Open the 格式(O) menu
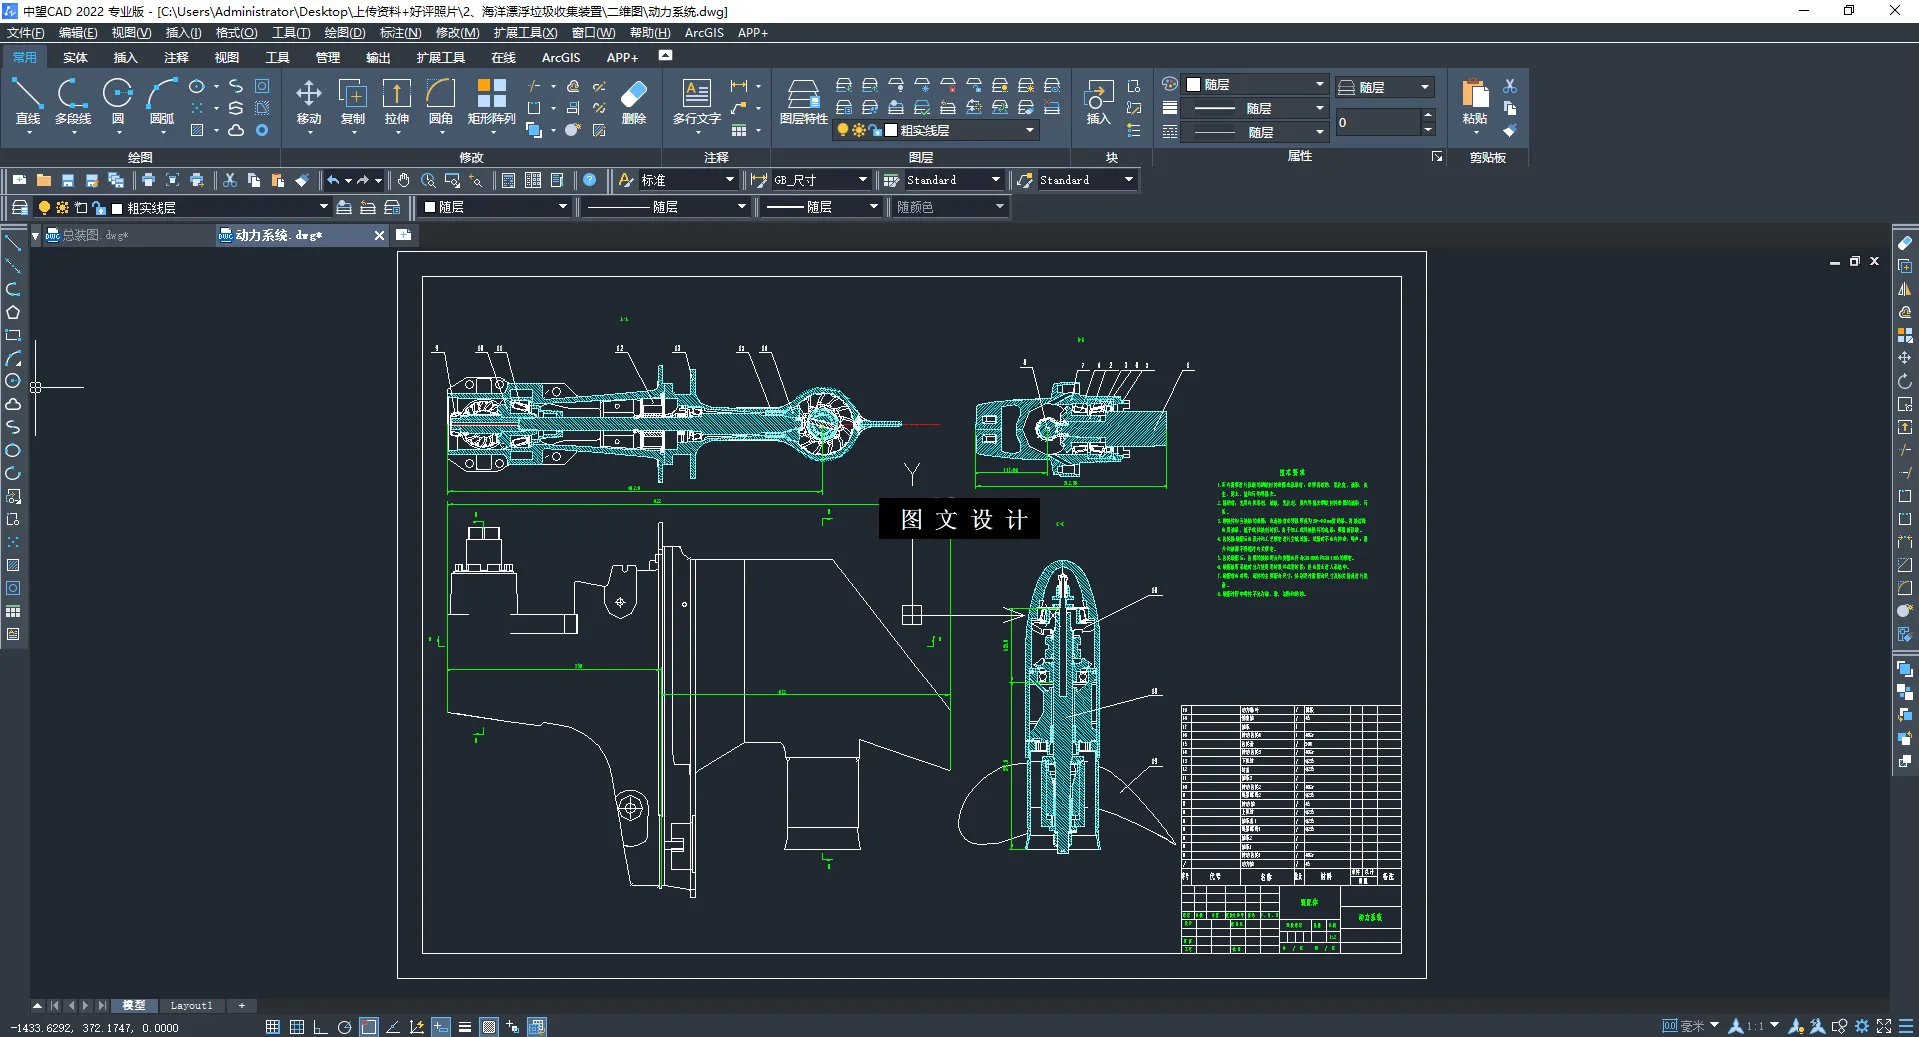Screen dimensions: 1919x1037 coord(236,33)
